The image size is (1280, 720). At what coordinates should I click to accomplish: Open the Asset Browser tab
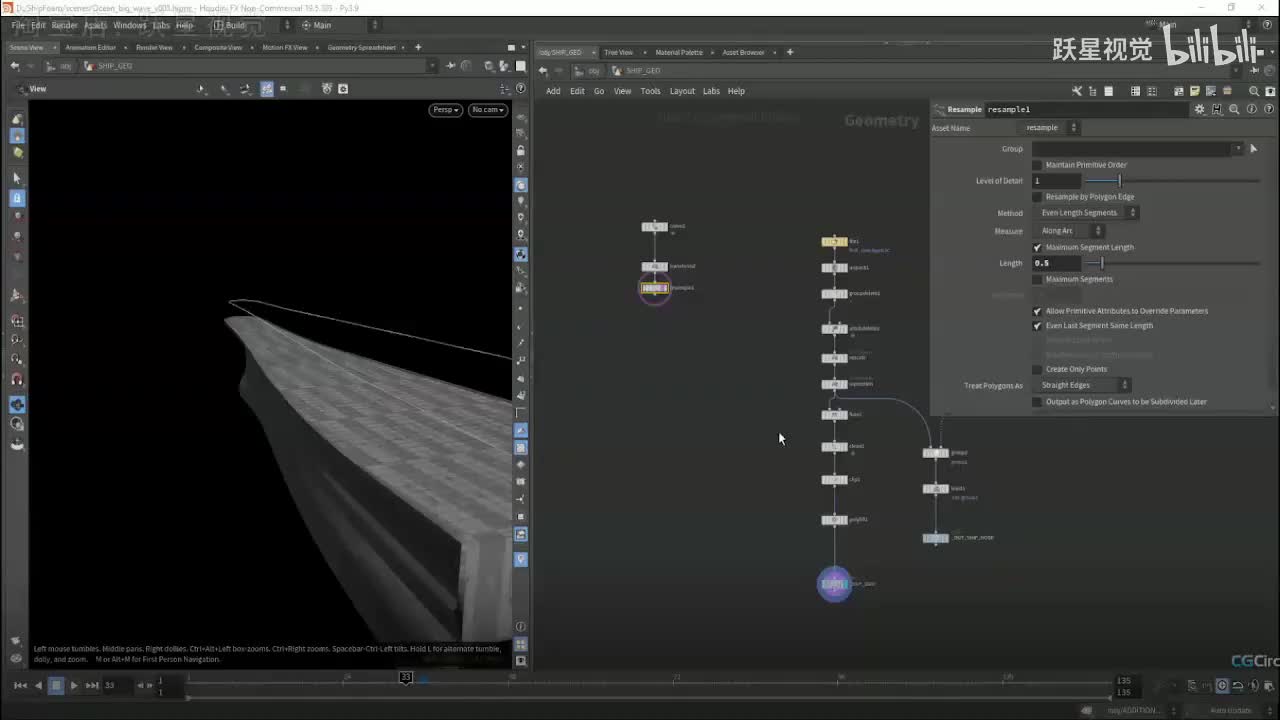[744, 52]
